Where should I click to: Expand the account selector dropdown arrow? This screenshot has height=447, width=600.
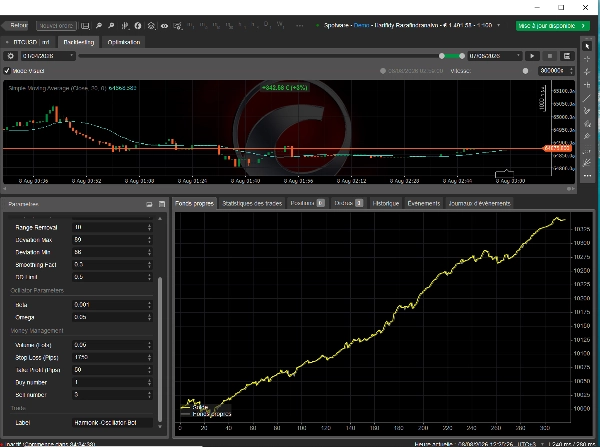(x=499, y=25)
